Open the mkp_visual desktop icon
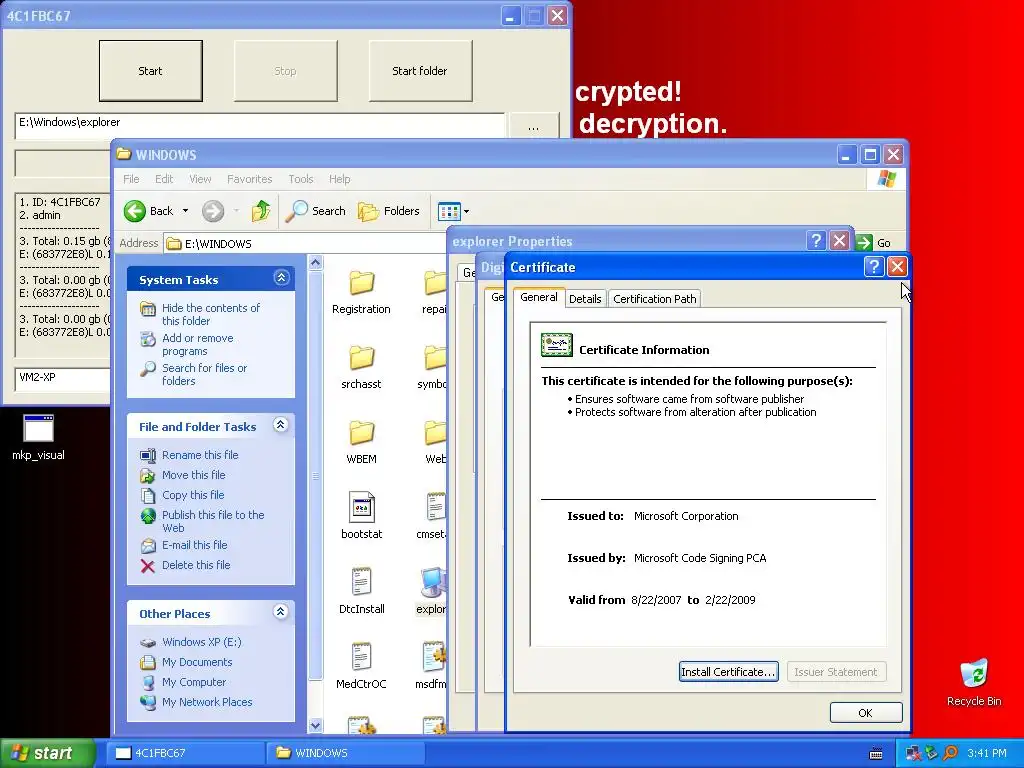This screenshot has height=768, width=1024. pyautogui.click(x=38, y=437)
